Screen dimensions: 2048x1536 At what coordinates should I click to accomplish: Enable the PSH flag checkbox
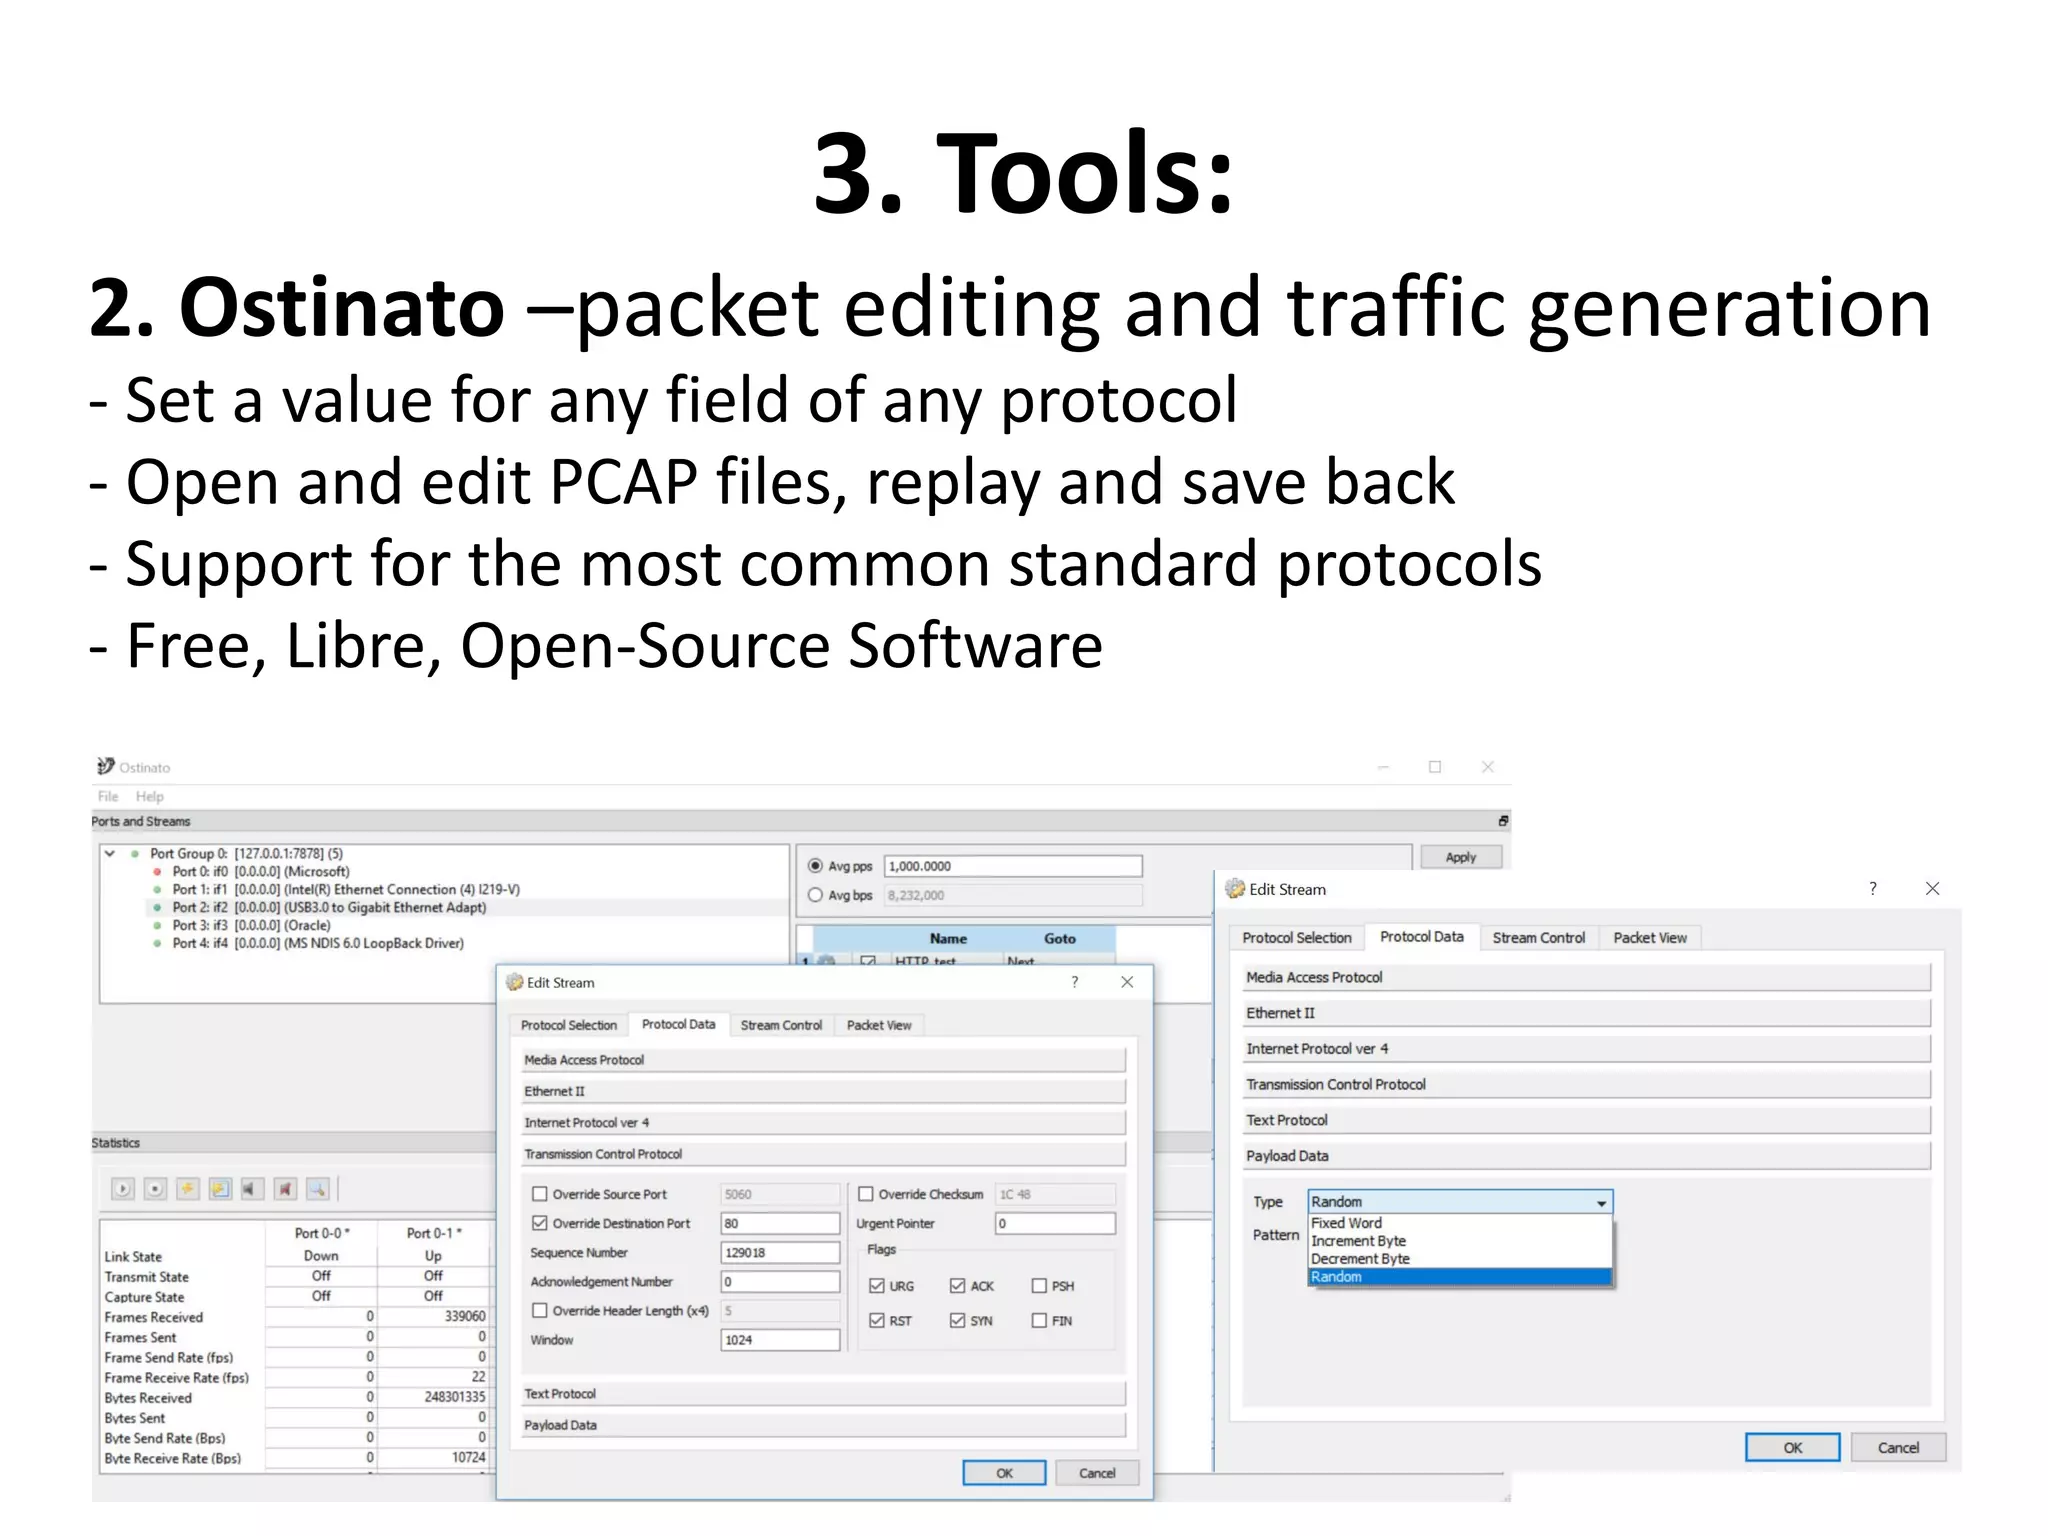click(x=1039, y=1286)
